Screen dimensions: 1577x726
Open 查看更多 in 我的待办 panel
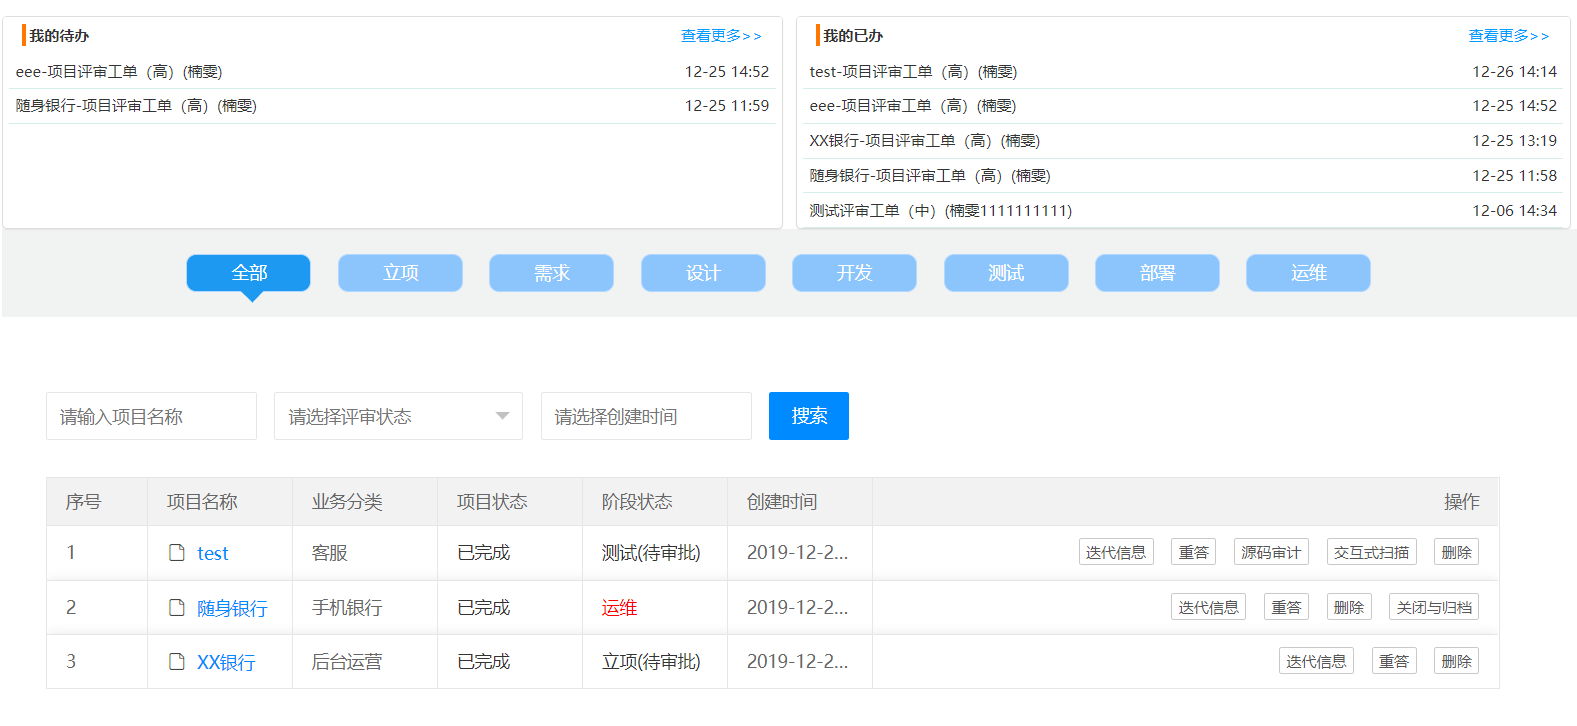tap(721, 36)
